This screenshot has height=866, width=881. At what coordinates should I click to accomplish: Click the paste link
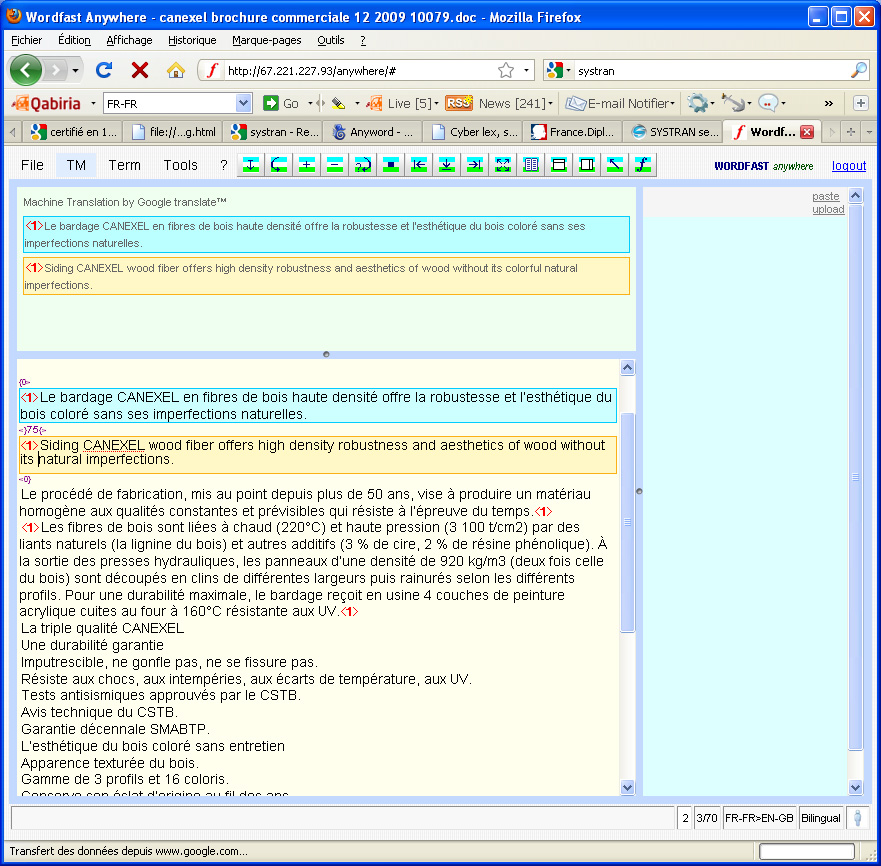click(825, 196)
